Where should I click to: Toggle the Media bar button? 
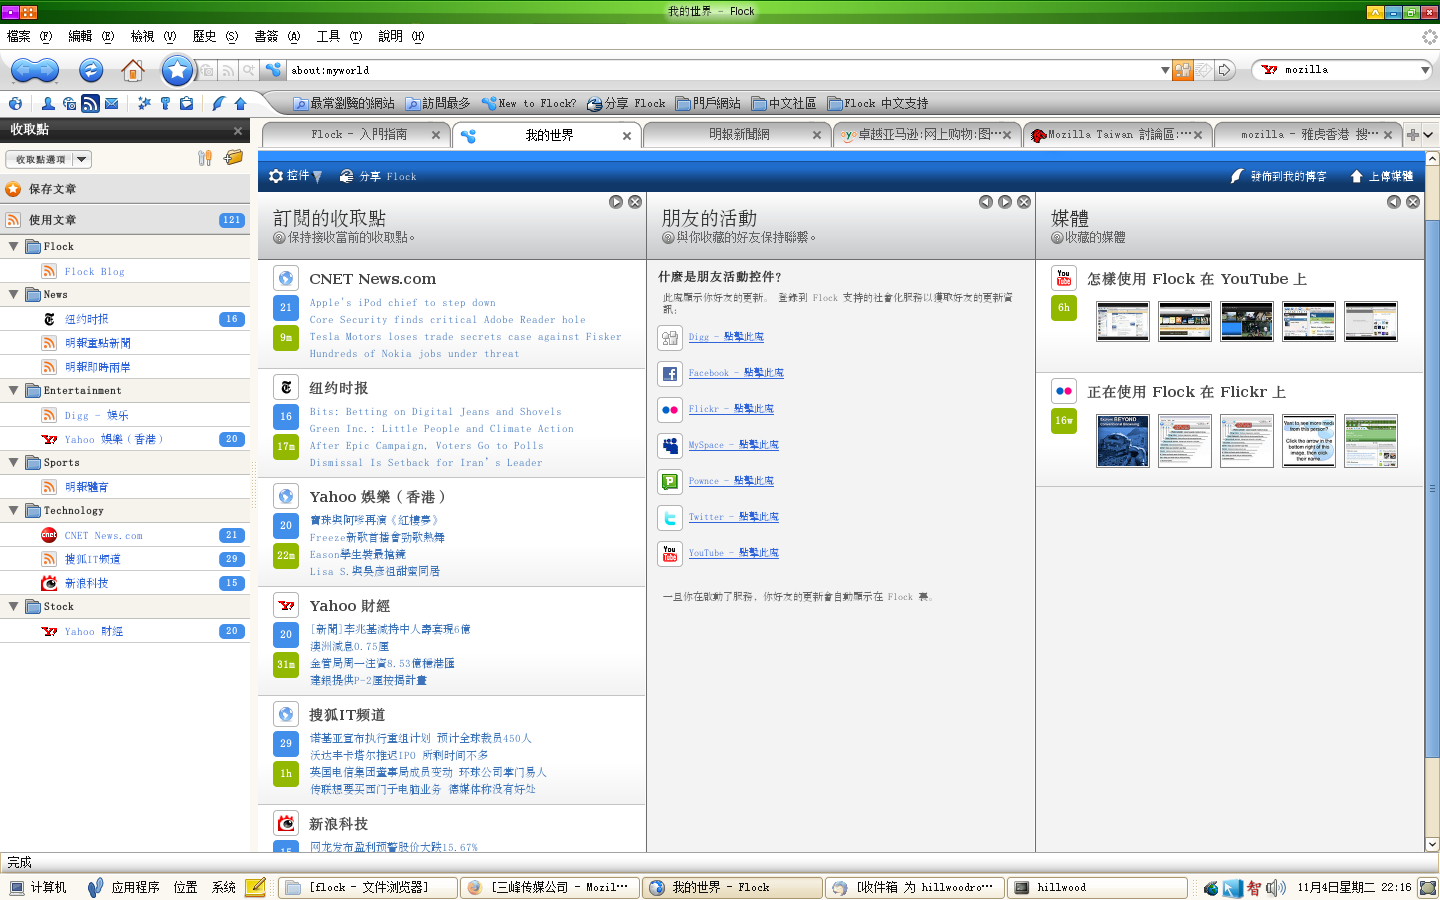coord(69,103)
